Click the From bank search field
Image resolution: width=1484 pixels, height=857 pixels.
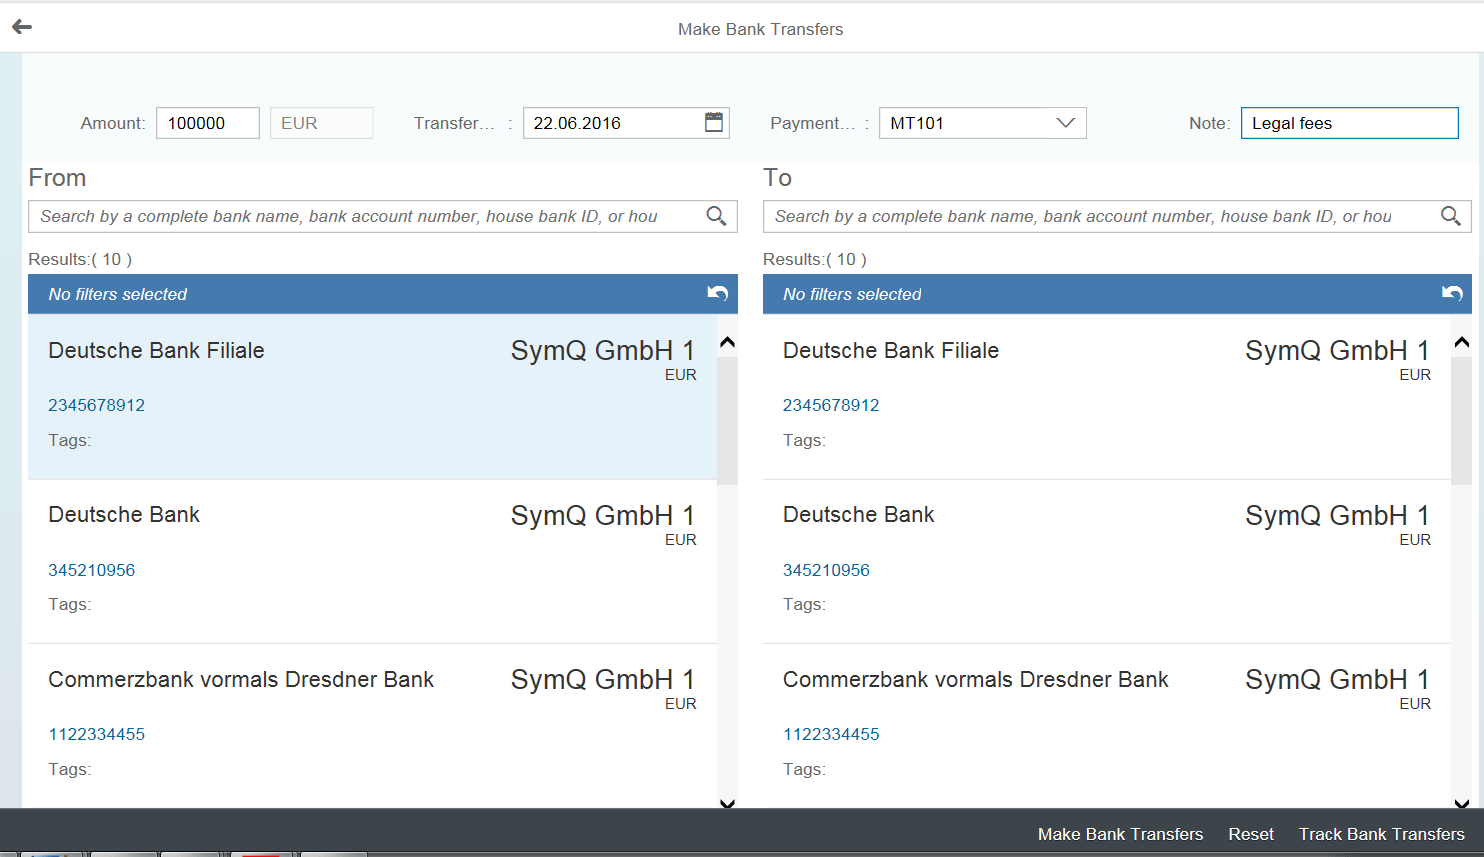pyautogui.click(x=365, y=216)
